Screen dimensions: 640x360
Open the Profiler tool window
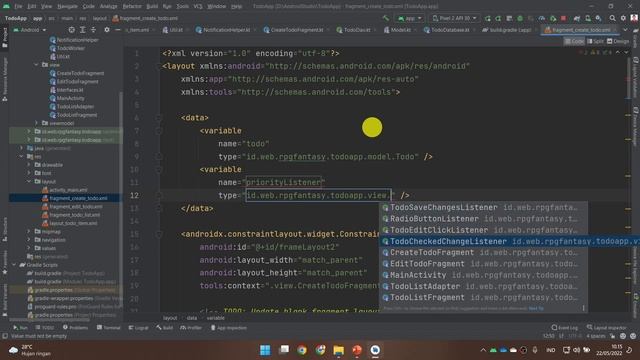point(191,328)
